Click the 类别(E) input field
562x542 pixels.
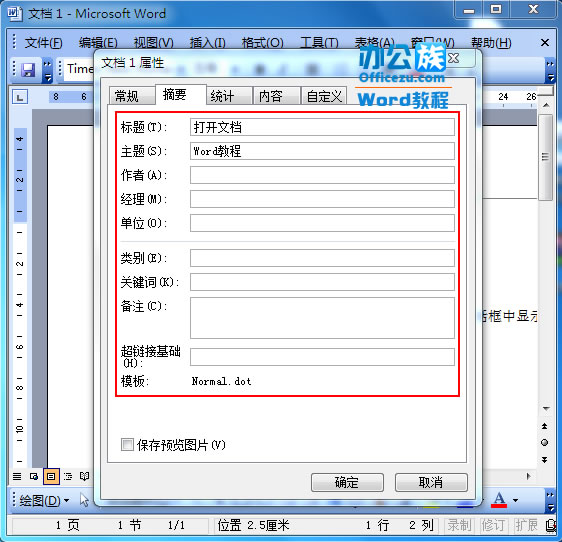(322, 258)
